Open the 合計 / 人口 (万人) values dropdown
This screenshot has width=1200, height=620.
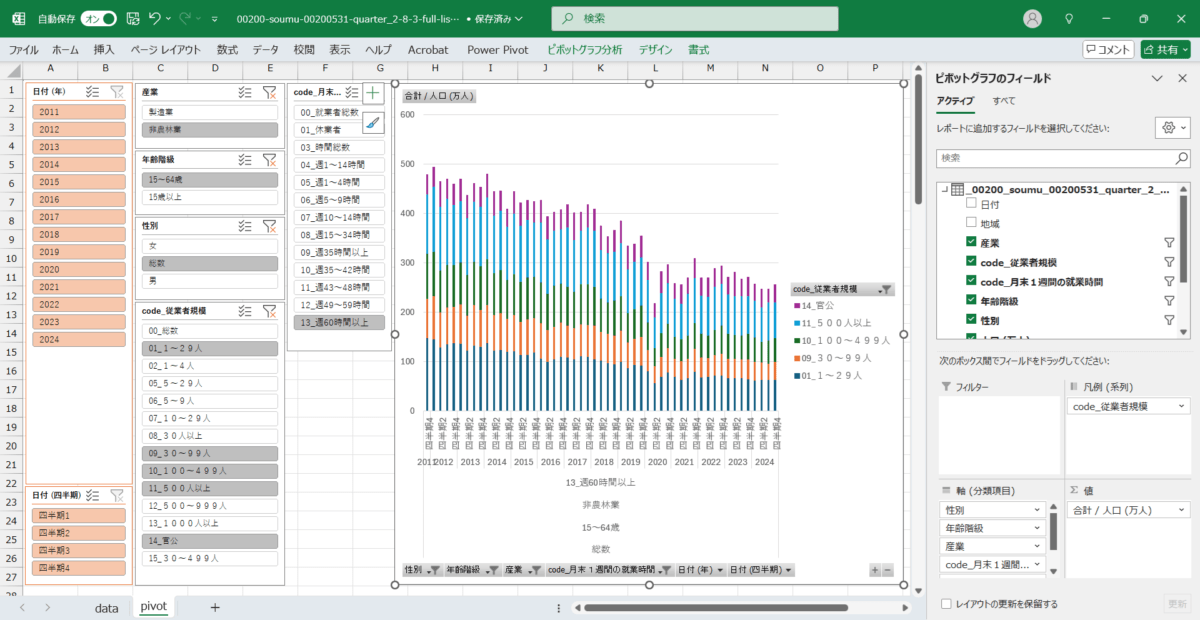coord(1182,510)
